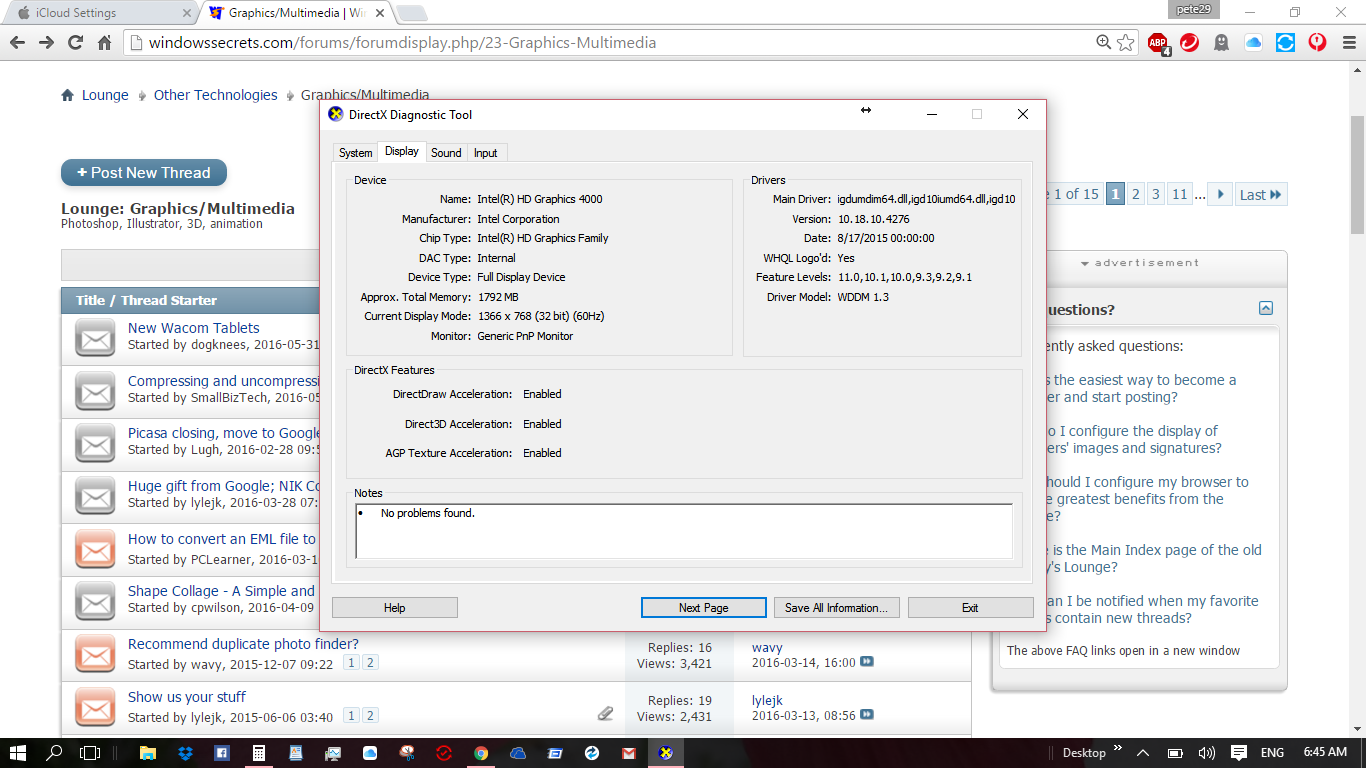Open Gmail shortcut on the taskbar
The height and width of the screenshot is (768, 1366).
(629, 752)
